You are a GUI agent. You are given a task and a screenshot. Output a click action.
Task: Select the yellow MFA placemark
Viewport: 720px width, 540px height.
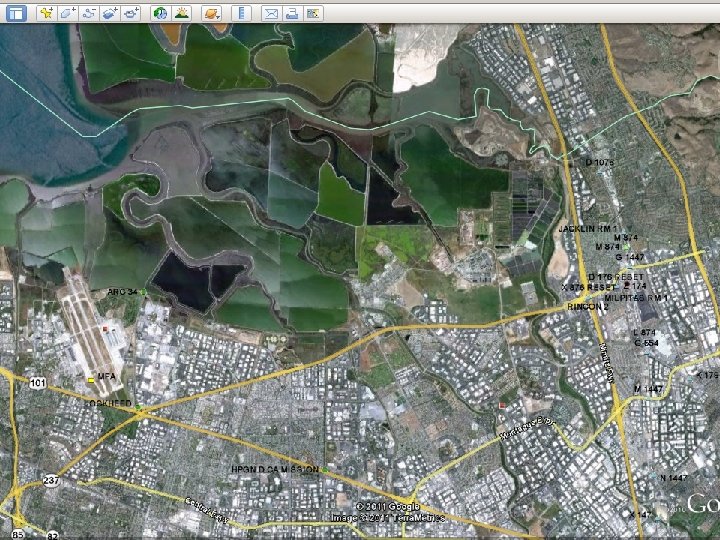pyautogui.click(x=91, y=380)
